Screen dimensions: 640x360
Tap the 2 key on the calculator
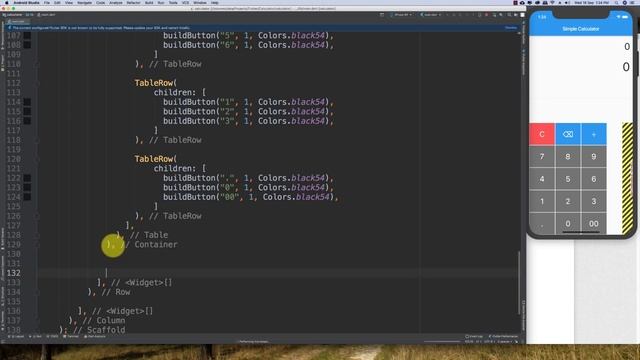click(568, 201)
